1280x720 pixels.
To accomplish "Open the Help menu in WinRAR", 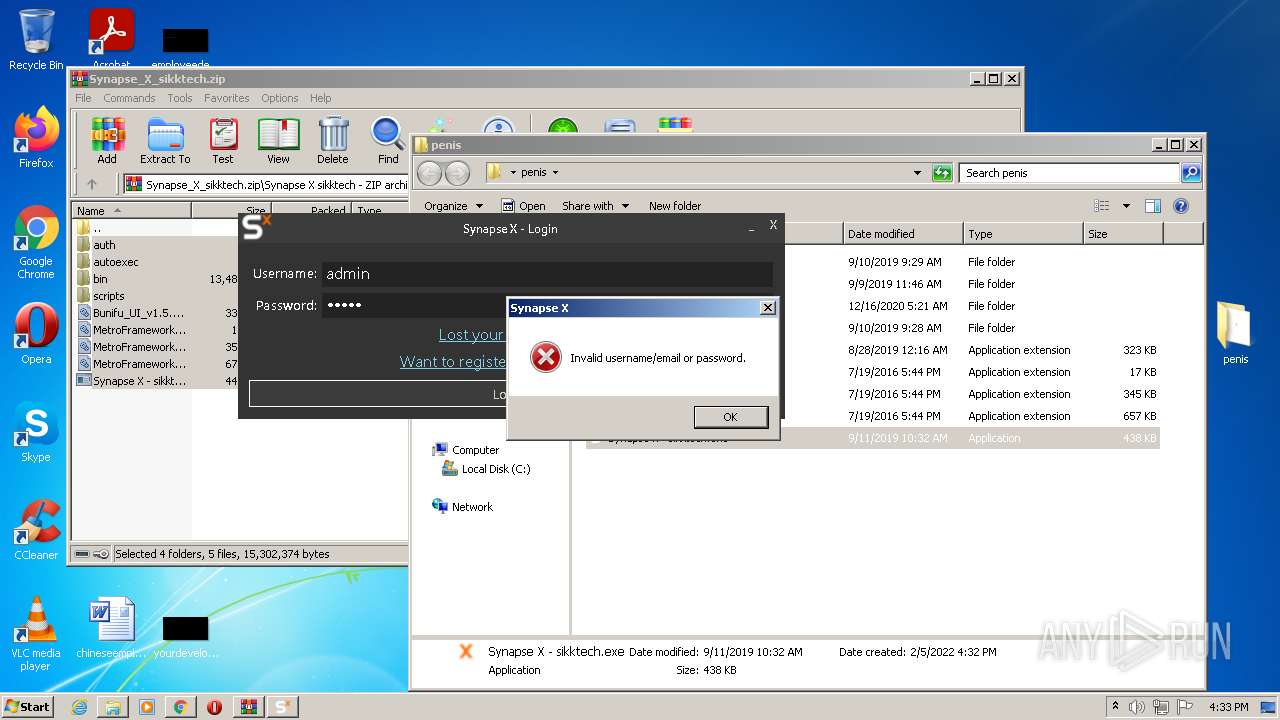I will pos(320,98).
